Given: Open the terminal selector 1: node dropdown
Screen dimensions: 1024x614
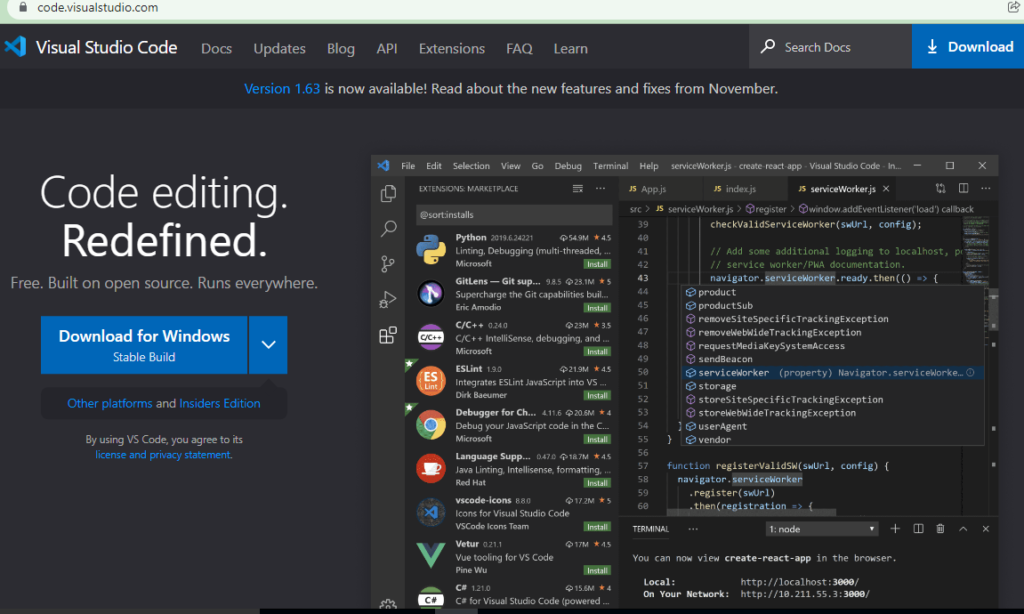Looking at the screenshot, I should (822, 529).
